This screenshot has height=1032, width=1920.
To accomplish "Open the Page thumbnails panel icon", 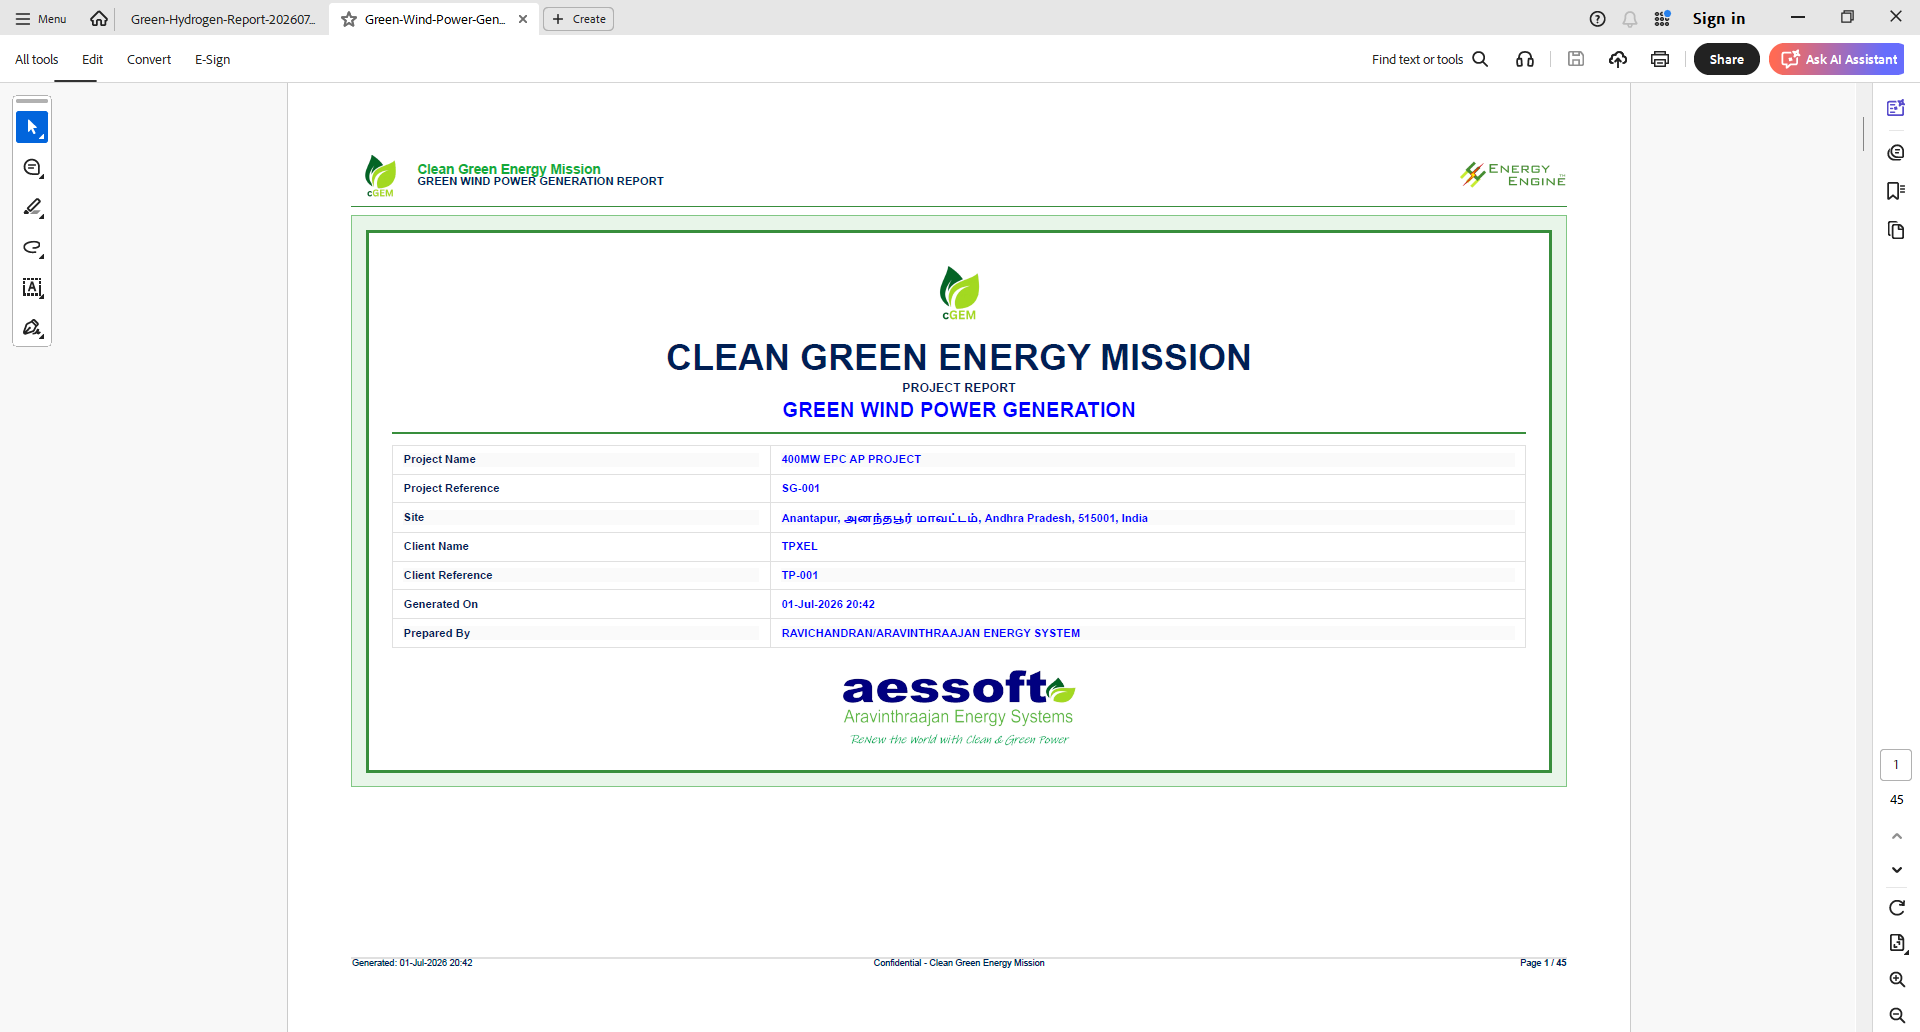I will pyautogui.click(x=1896, y=231).
